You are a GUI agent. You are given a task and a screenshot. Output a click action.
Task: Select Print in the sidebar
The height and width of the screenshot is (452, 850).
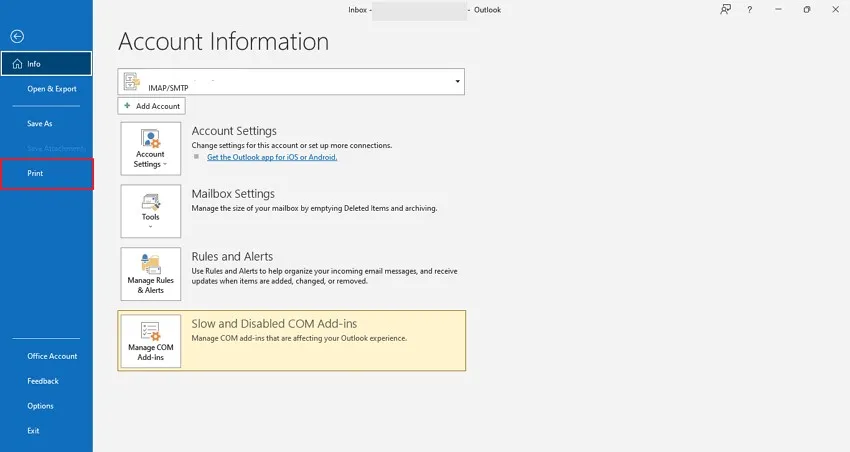pyautogui.click(x=36, y=174)
